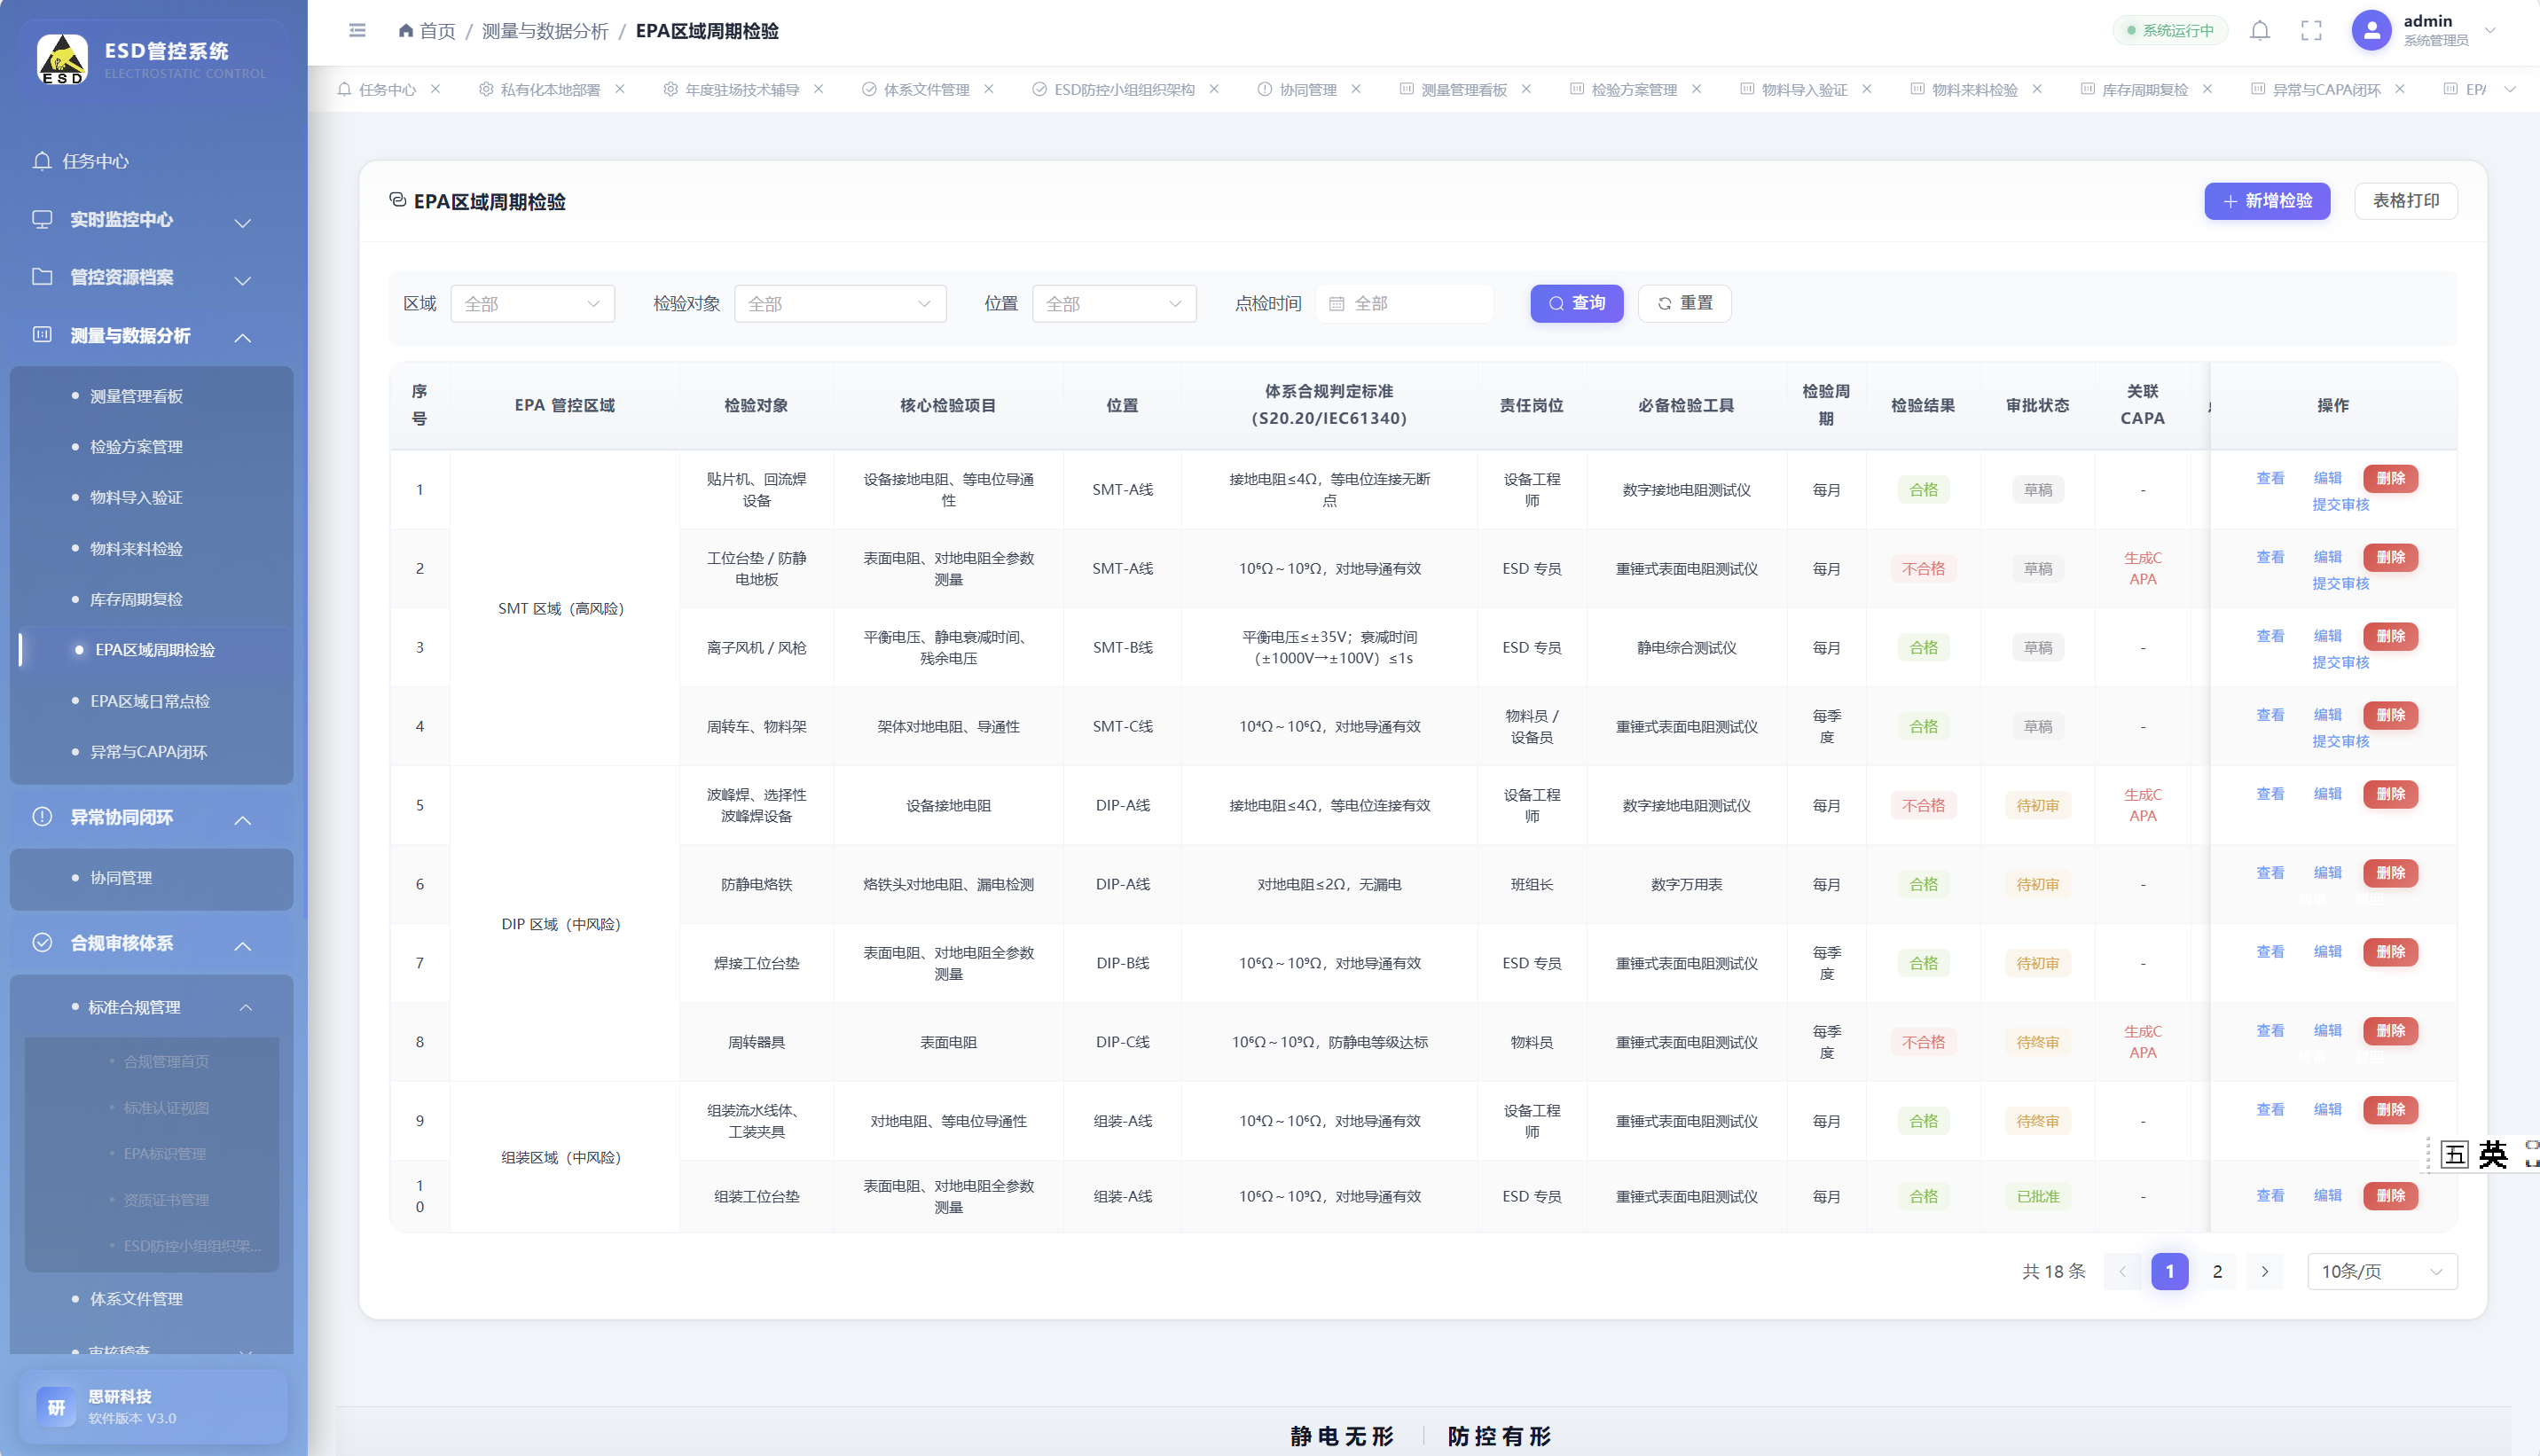Collapse sidebar with hamburger menu icon
The width and height of the screenshot is (2540, 1456).
point(357,30)
